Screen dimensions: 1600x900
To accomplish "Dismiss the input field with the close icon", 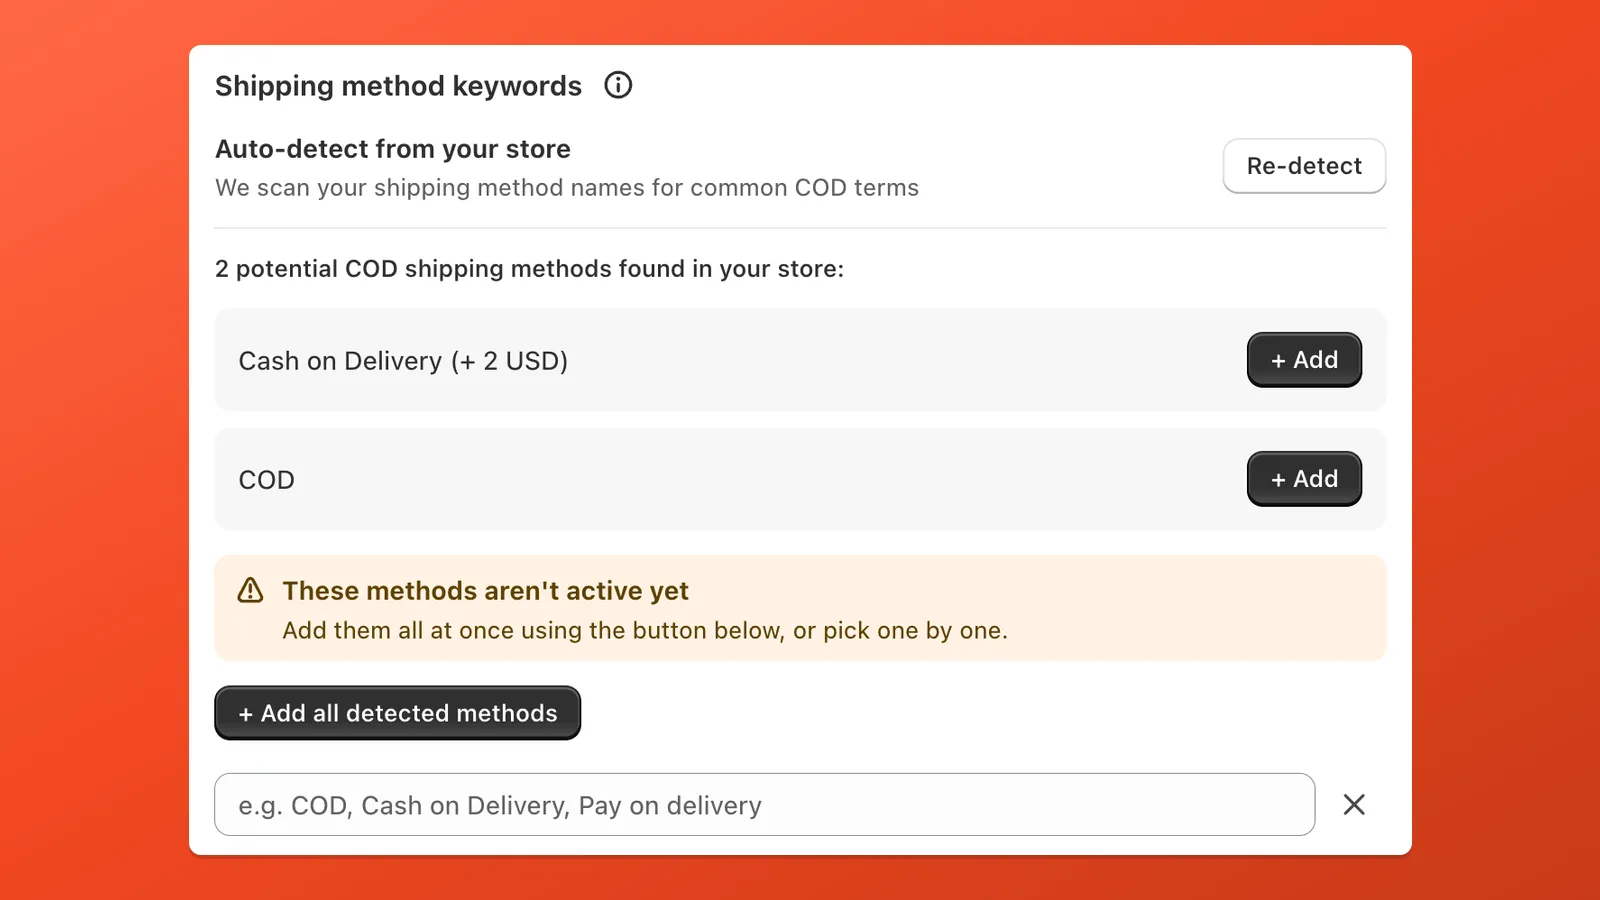I will point(1354,804).
